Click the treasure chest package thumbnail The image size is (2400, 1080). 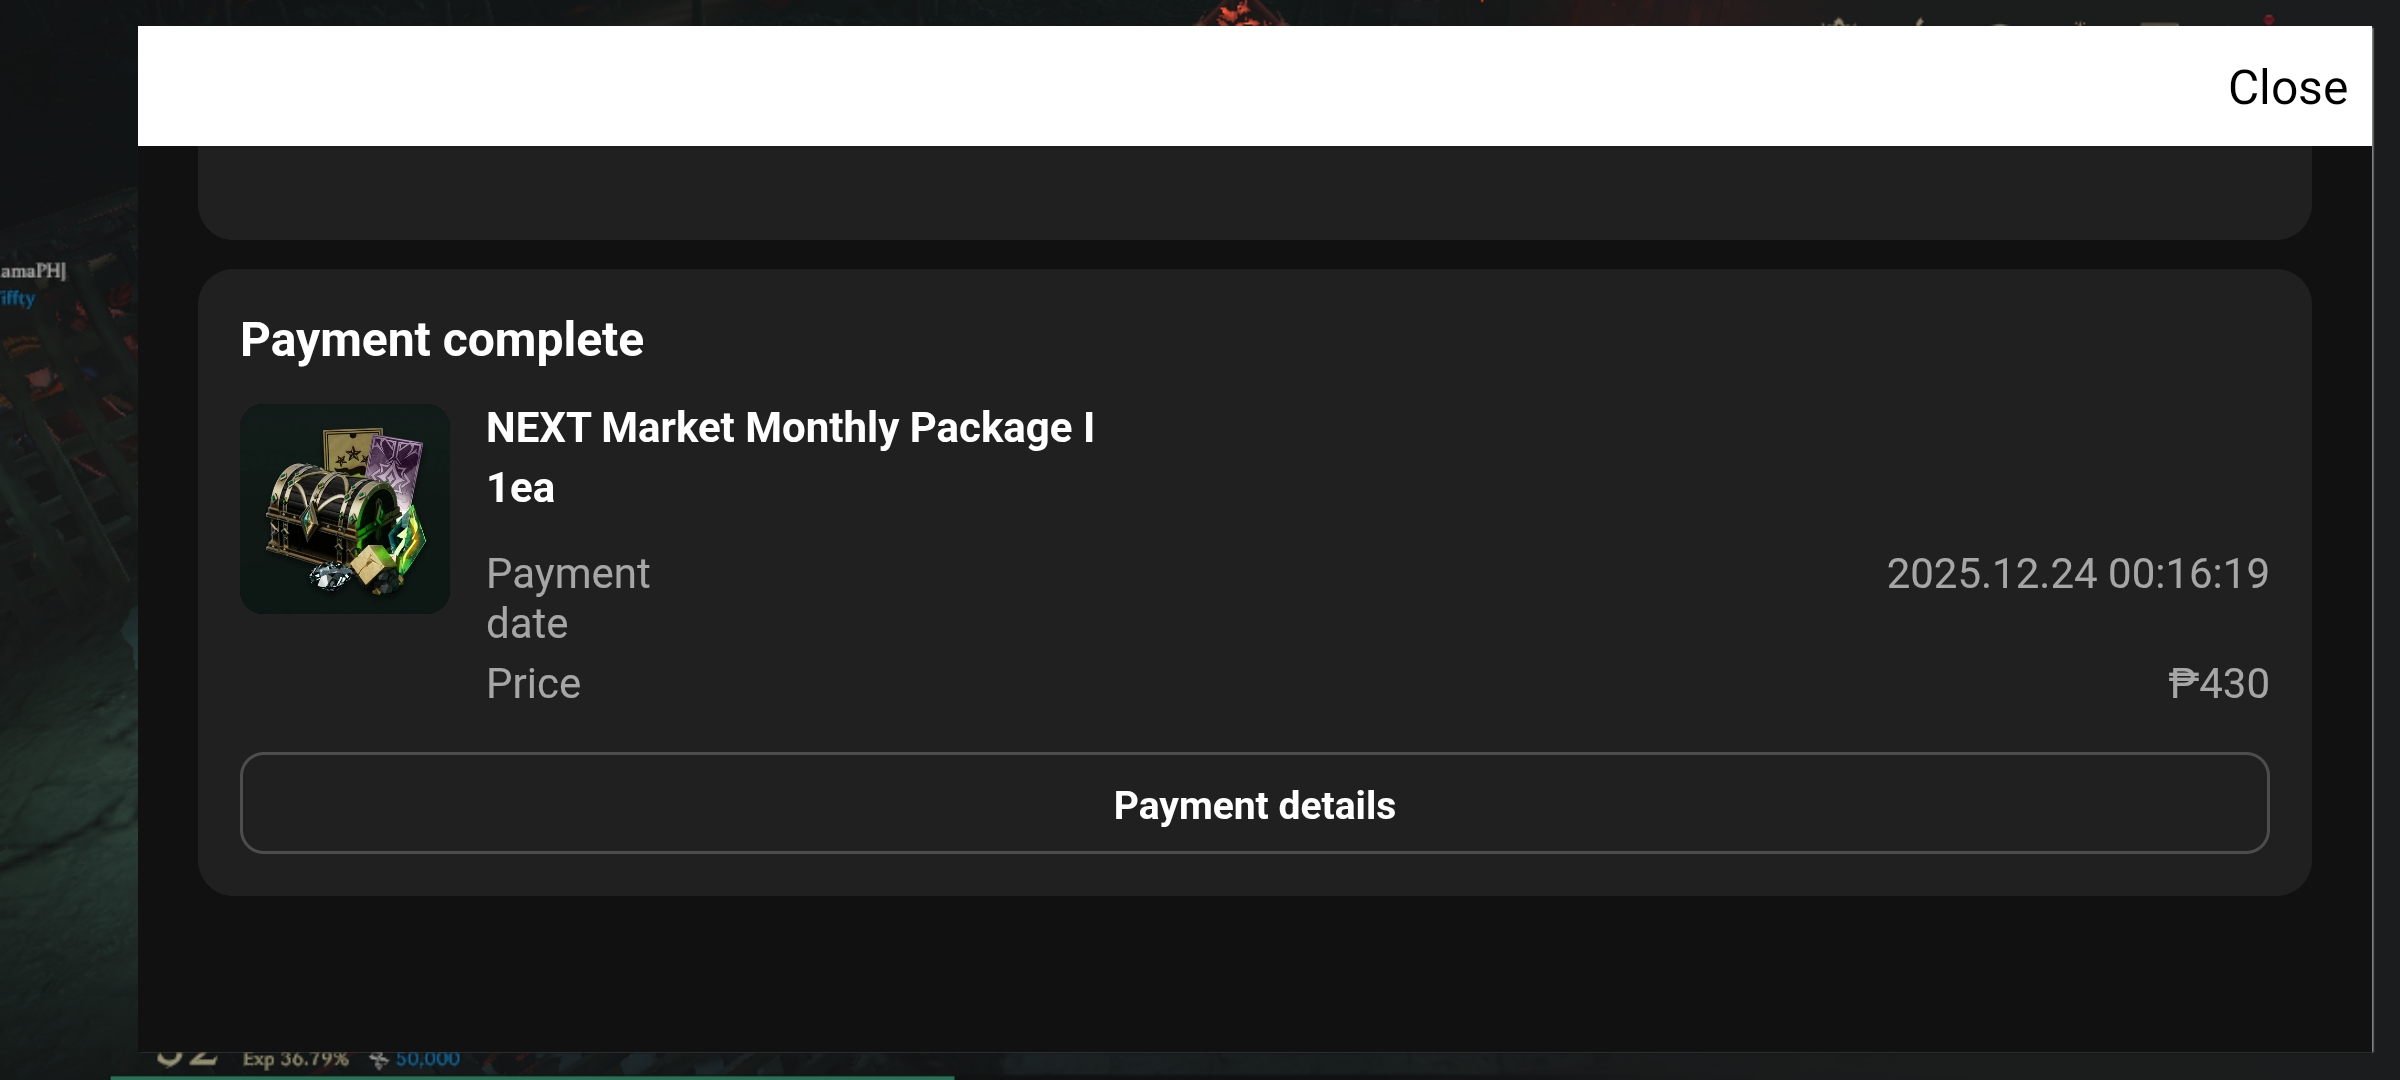(x=345, y=509)
